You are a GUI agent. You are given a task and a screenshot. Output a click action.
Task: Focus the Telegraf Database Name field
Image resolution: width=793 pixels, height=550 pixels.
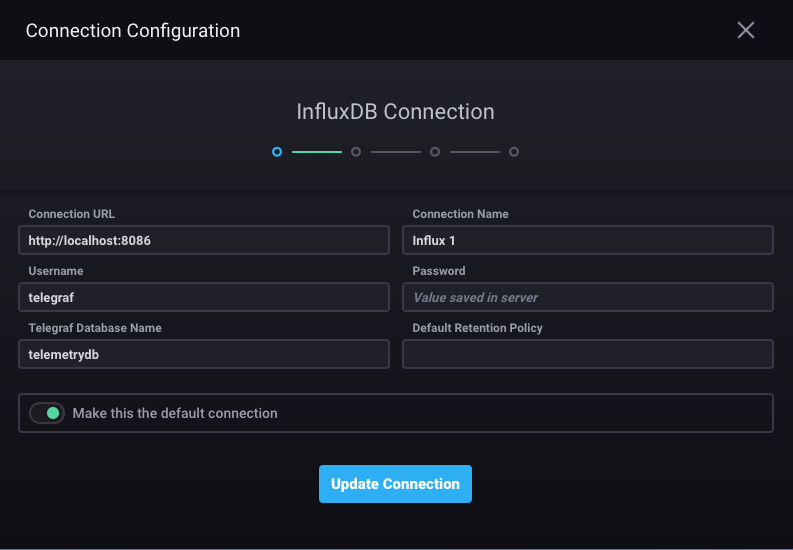(204, 354)
